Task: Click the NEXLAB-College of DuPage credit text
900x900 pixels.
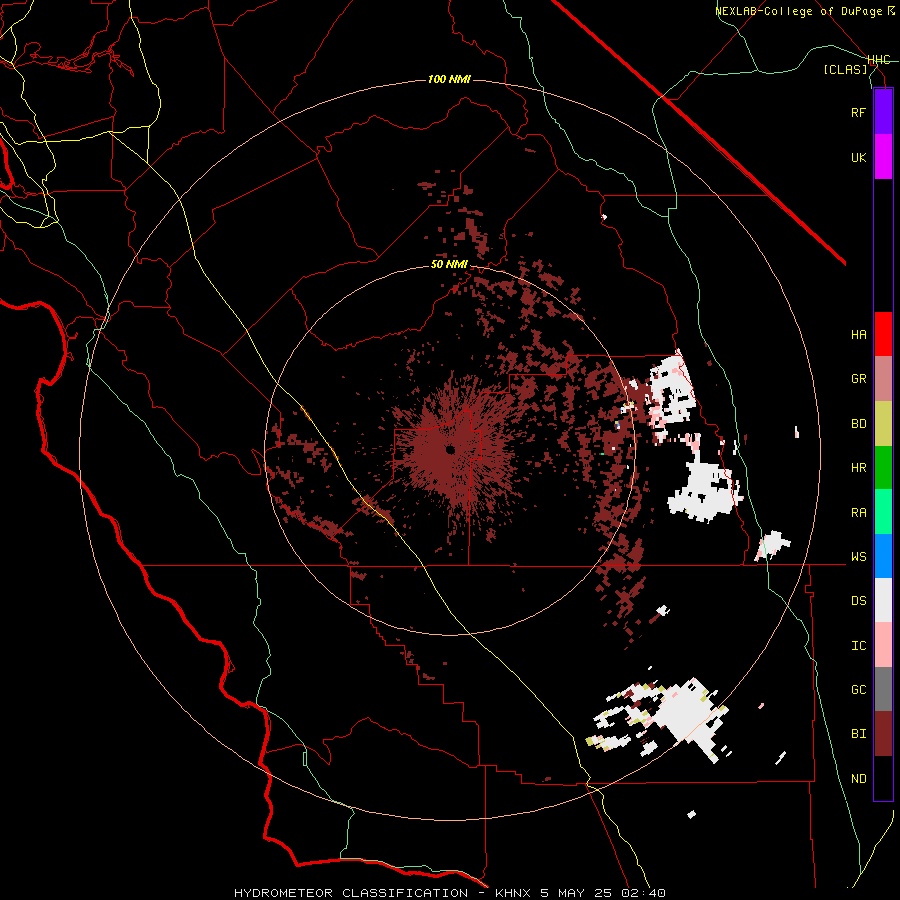Action: (x=798, y=11)
